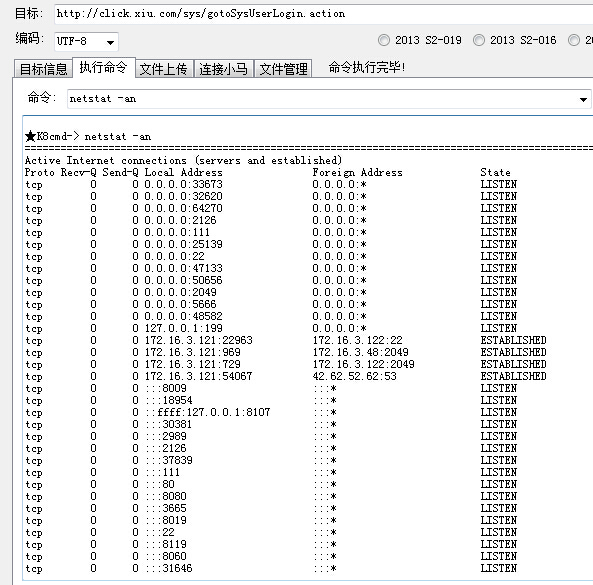Click the Active Internet connections heading line

[x=183, y=160]
